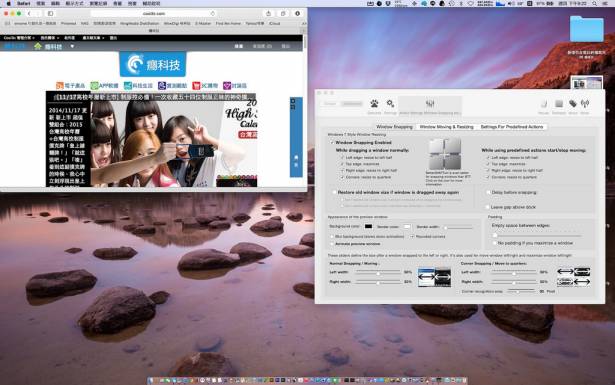This screenshot has width=615, height=385.
Task: Switch to Window Moving & Resizing tab
Action: click(x=446, y=127)
